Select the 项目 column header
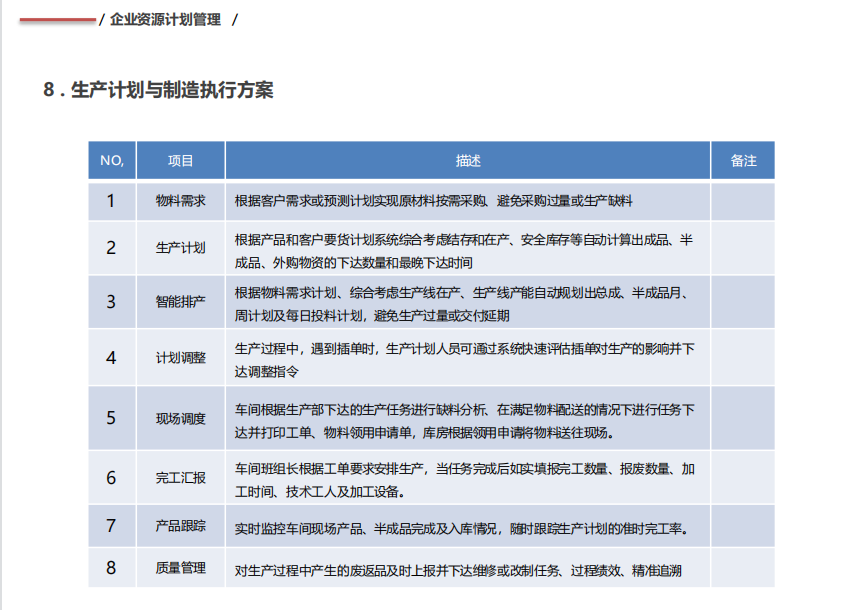 coord(181,161)
